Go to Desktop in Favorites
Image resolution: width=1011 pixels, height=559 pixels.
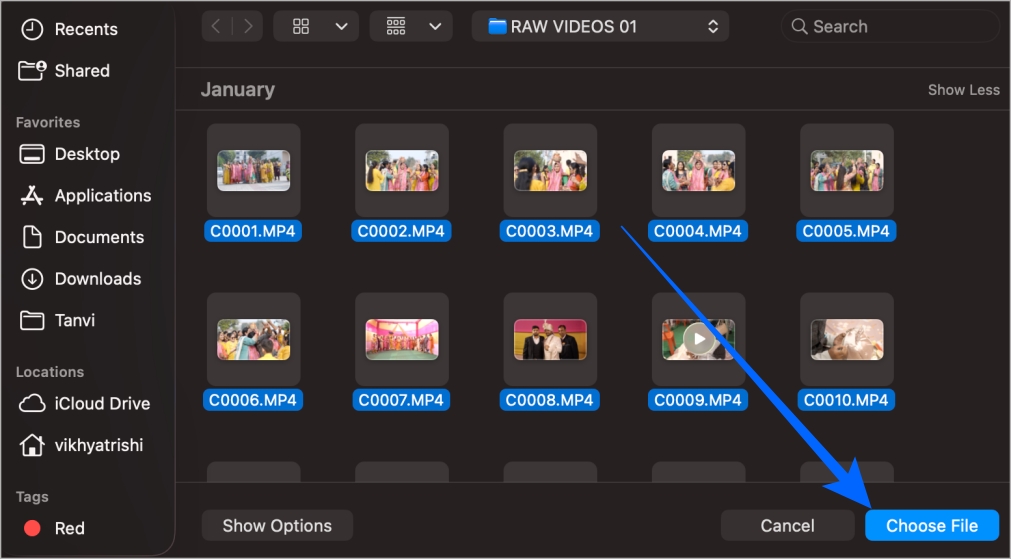(70, 154)
